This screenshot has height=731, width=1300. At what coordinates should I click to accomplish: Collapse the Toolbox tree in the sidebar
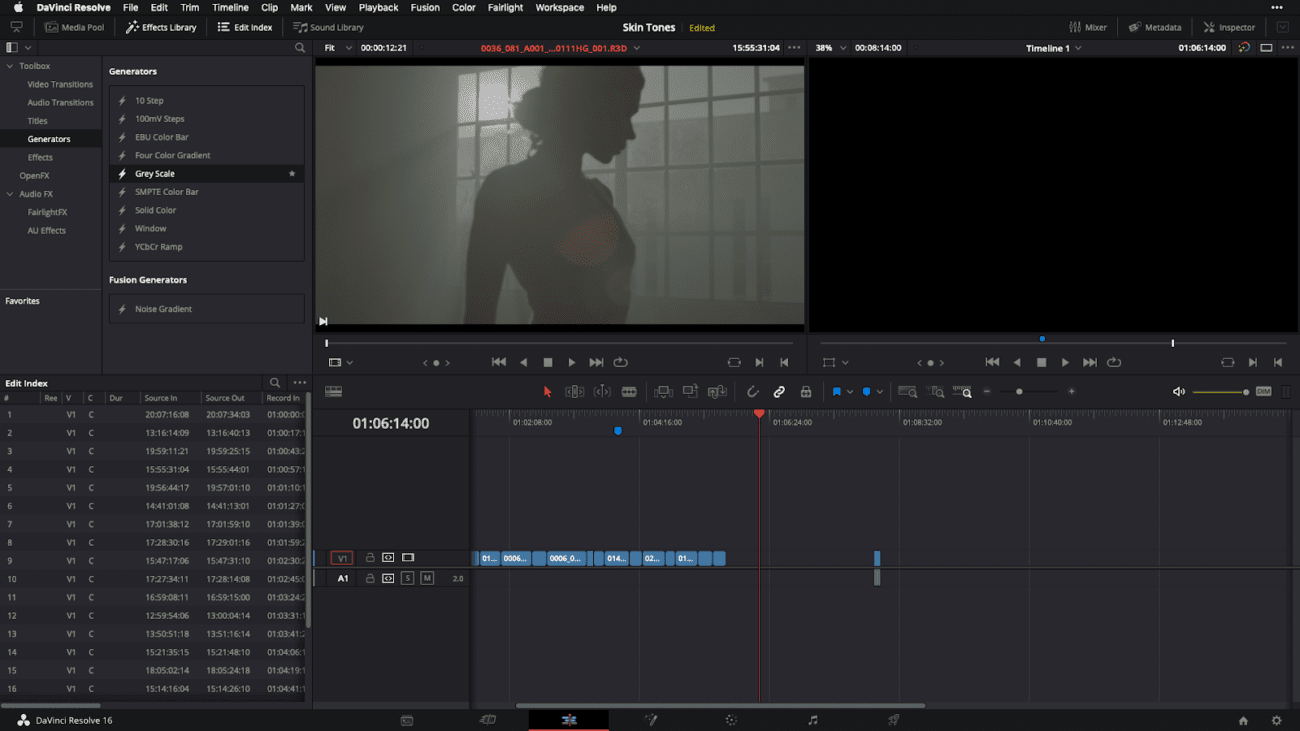10,65
